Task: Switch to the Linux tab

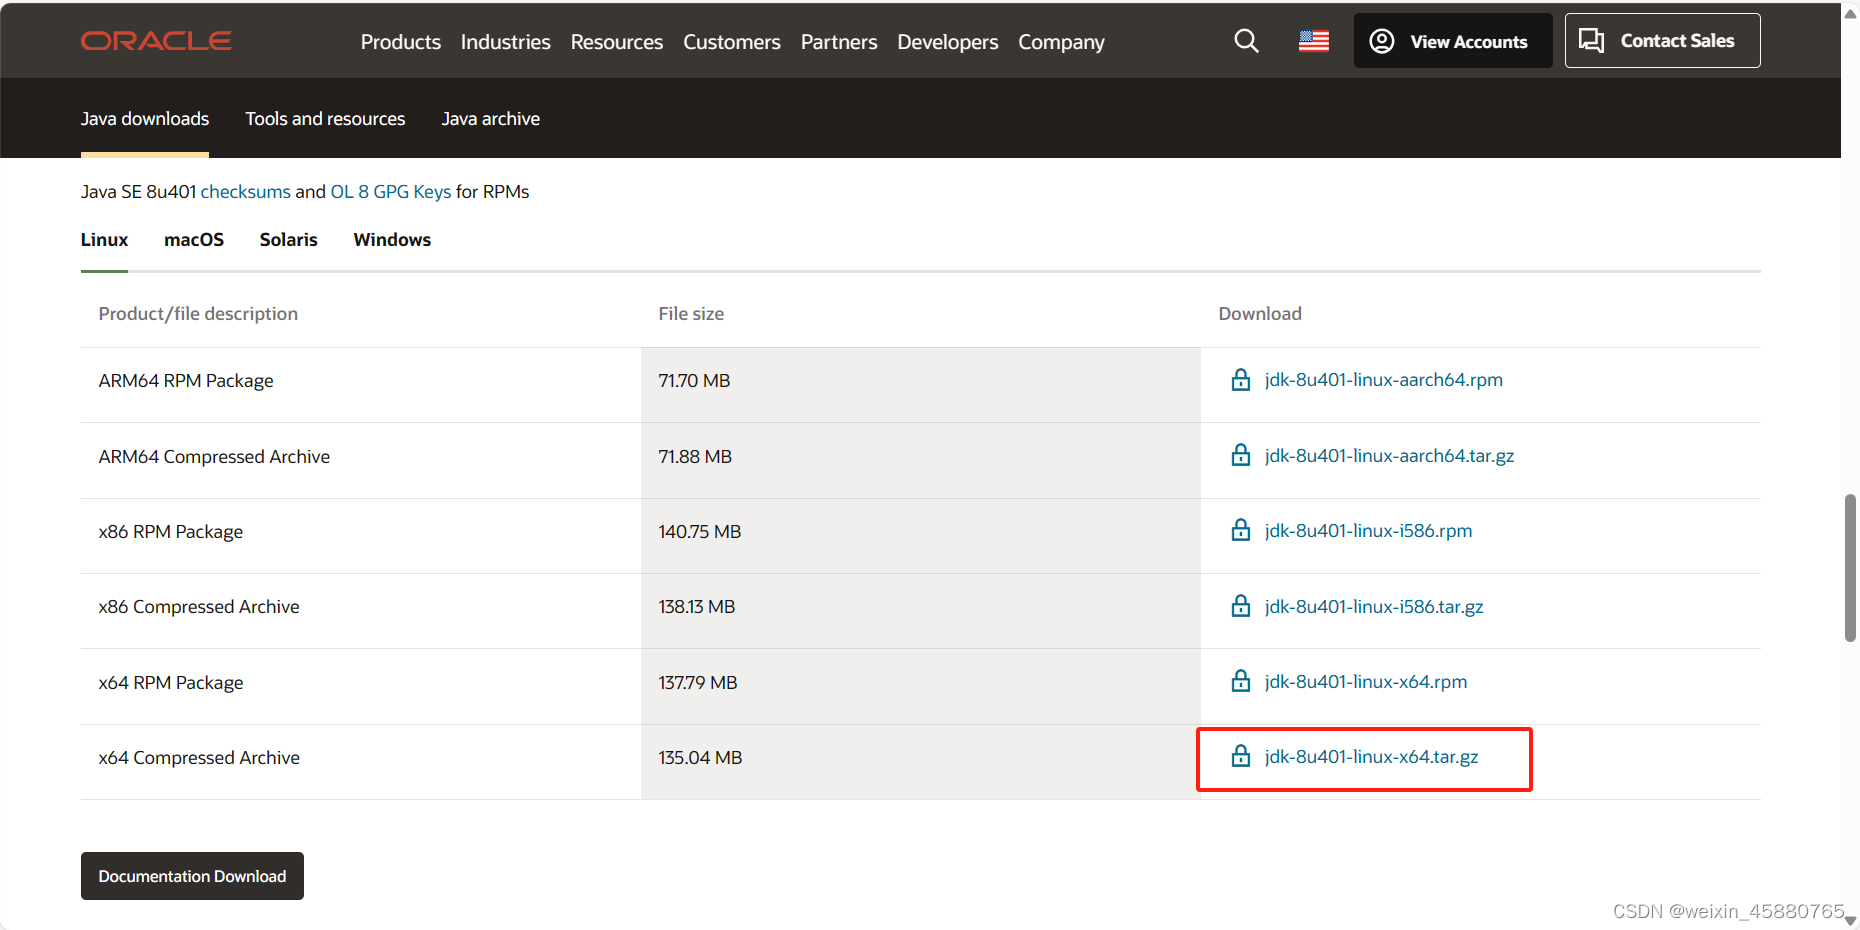Action: pos(104,240)
